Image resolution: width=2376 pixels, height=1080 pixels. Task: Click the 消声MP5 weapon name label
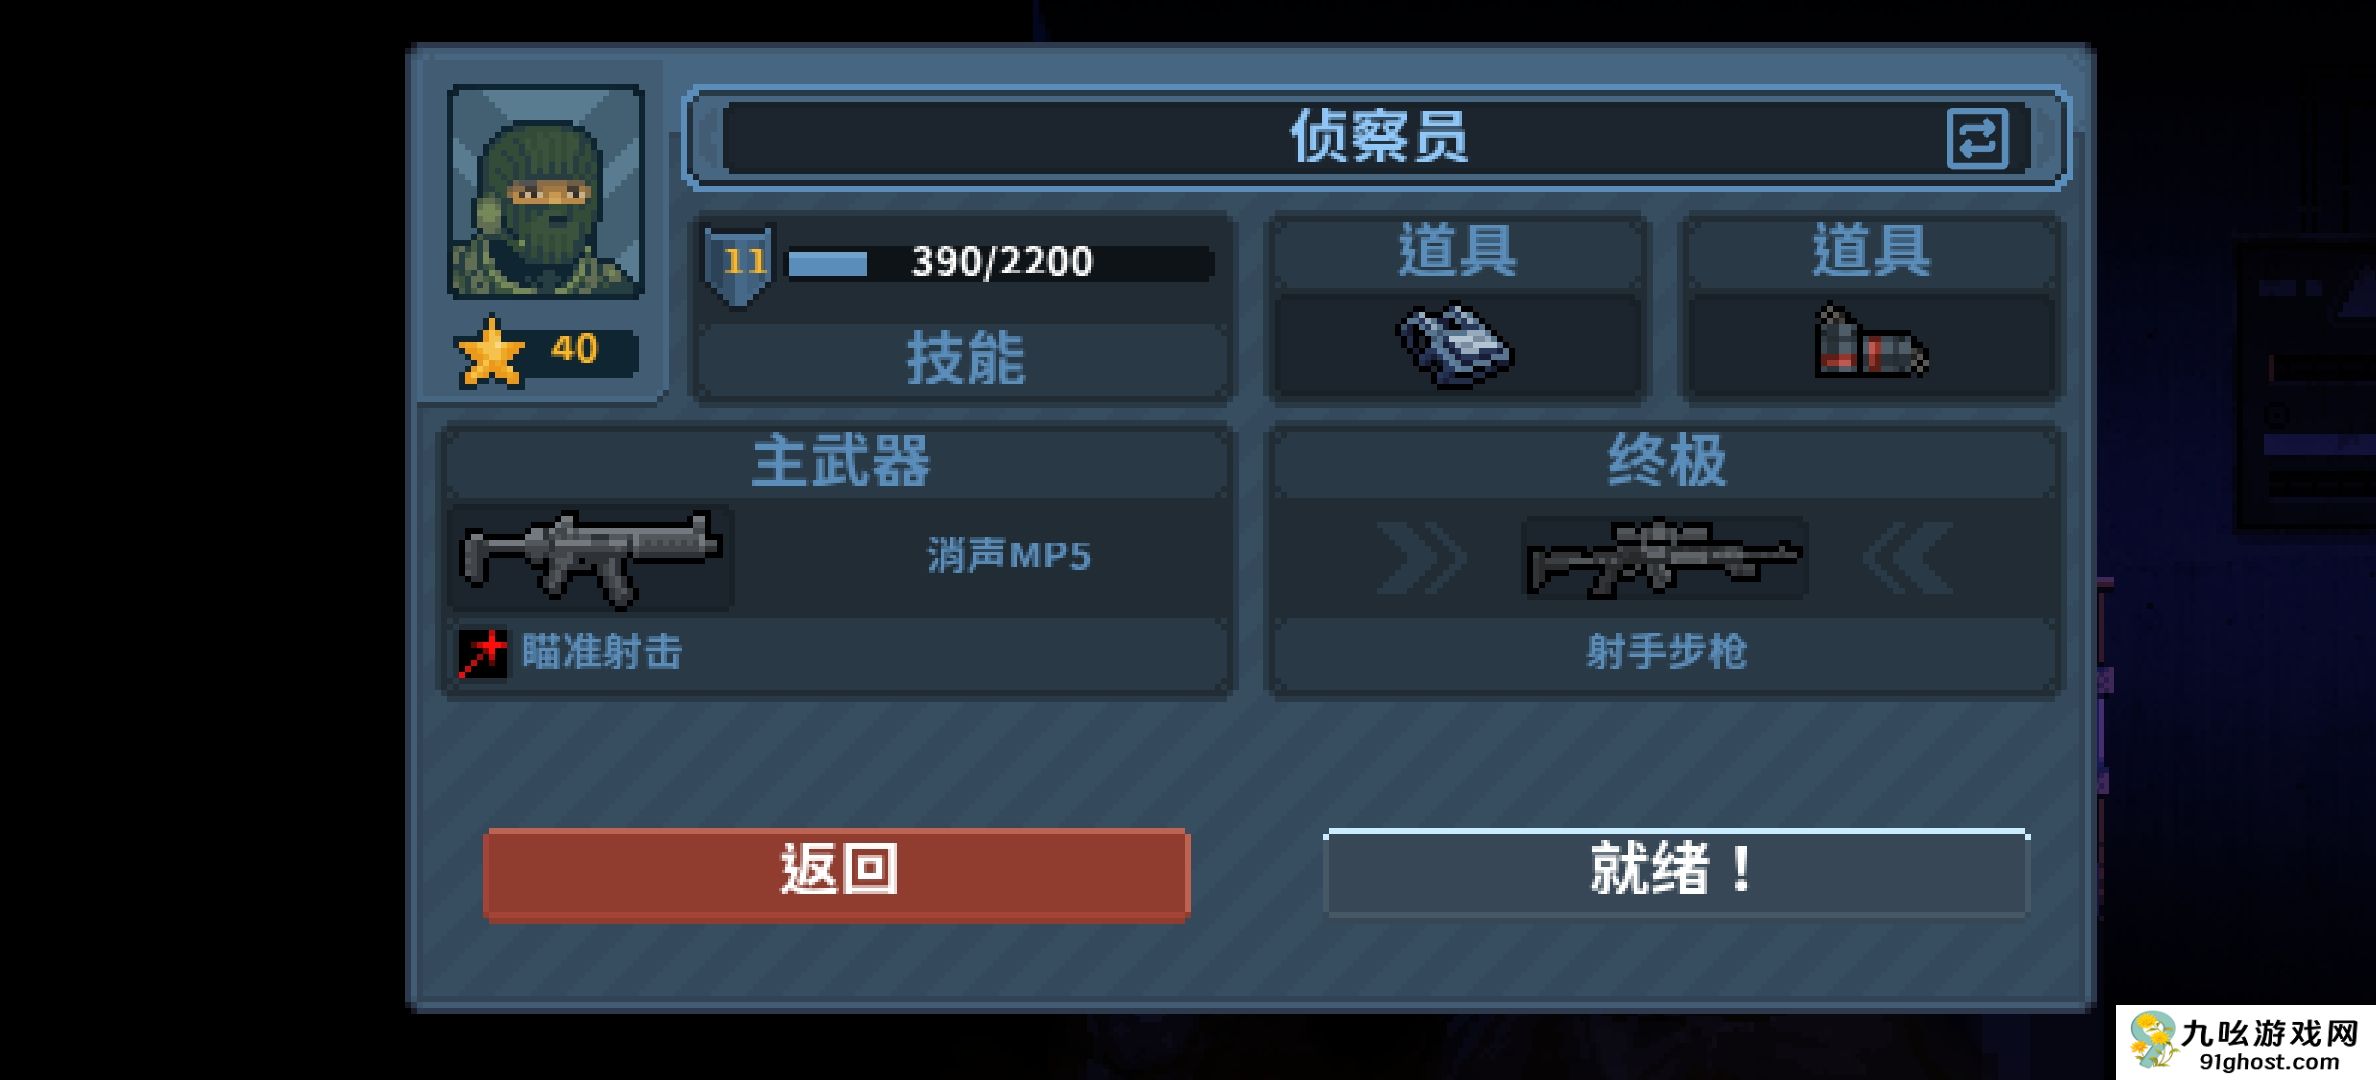pyautogui.click(x=1008, y=556)
